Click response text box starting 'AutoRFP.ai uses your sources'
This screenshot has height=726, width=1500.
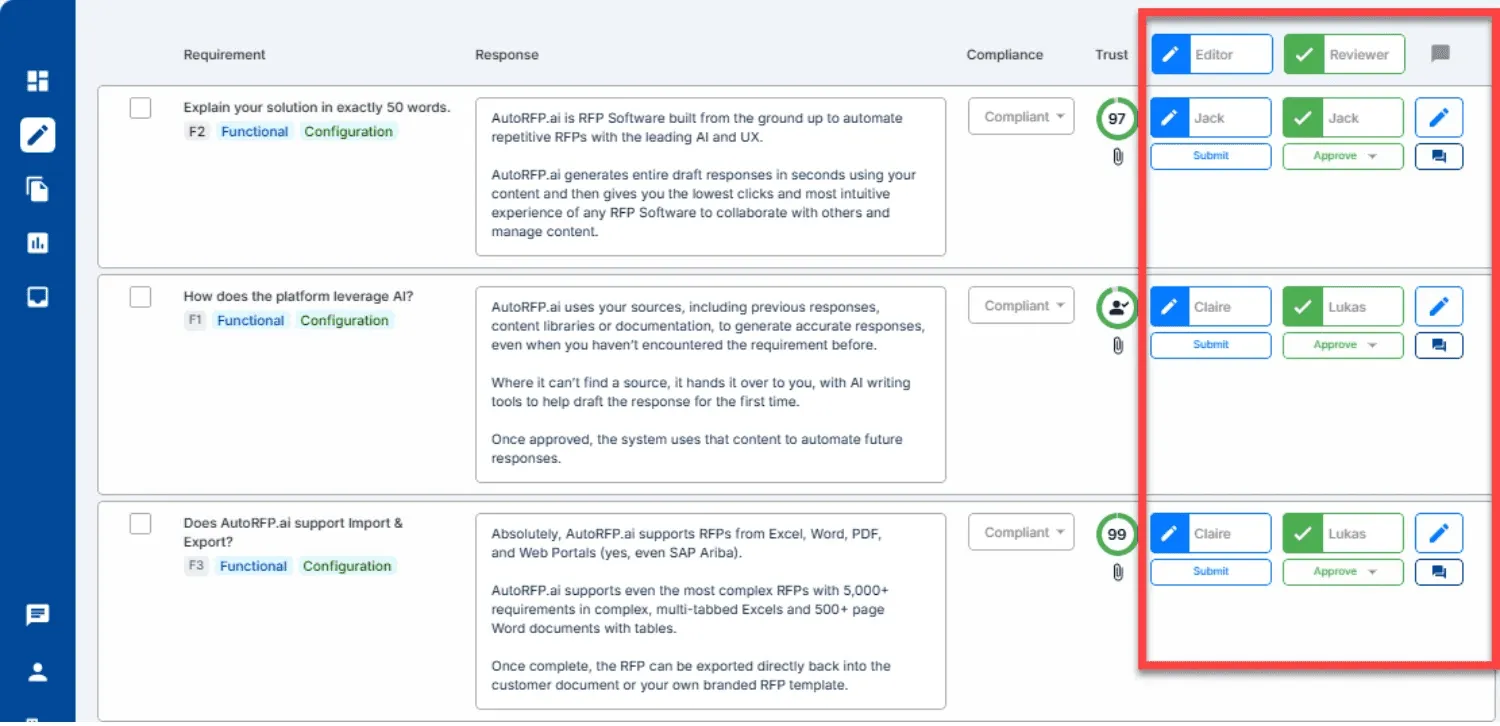click(711, 384)
